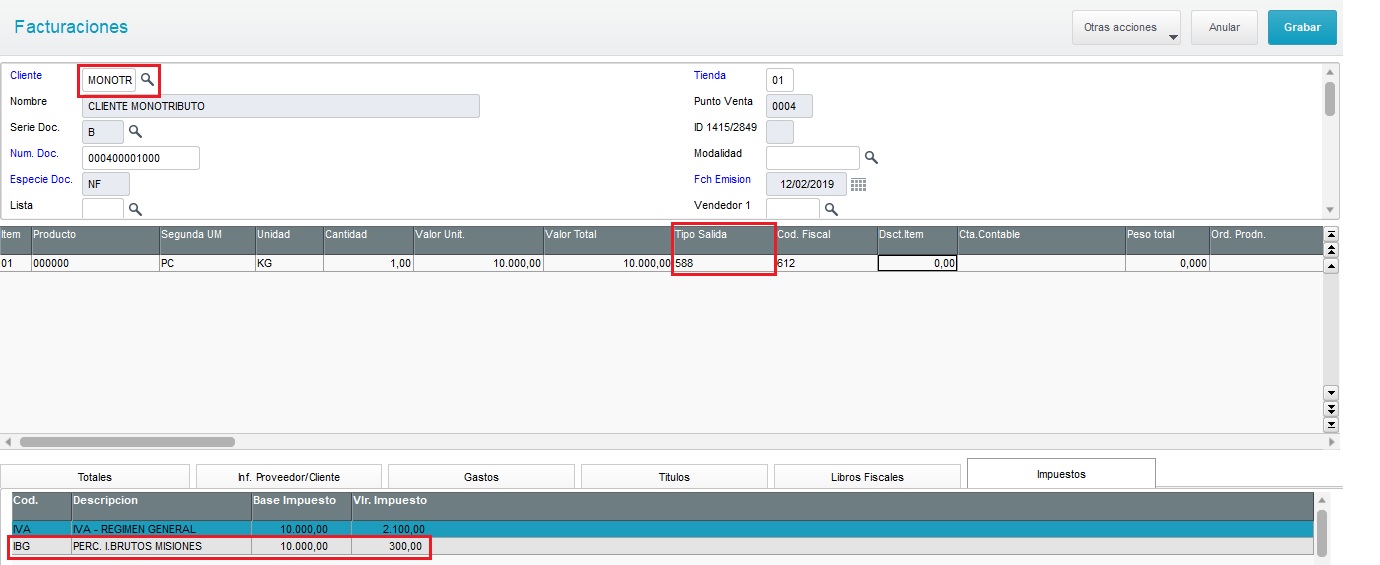Screen dimensions: 1380x565
Task: Jump to top of items grid arrow
Action: tap(1331, 233)
